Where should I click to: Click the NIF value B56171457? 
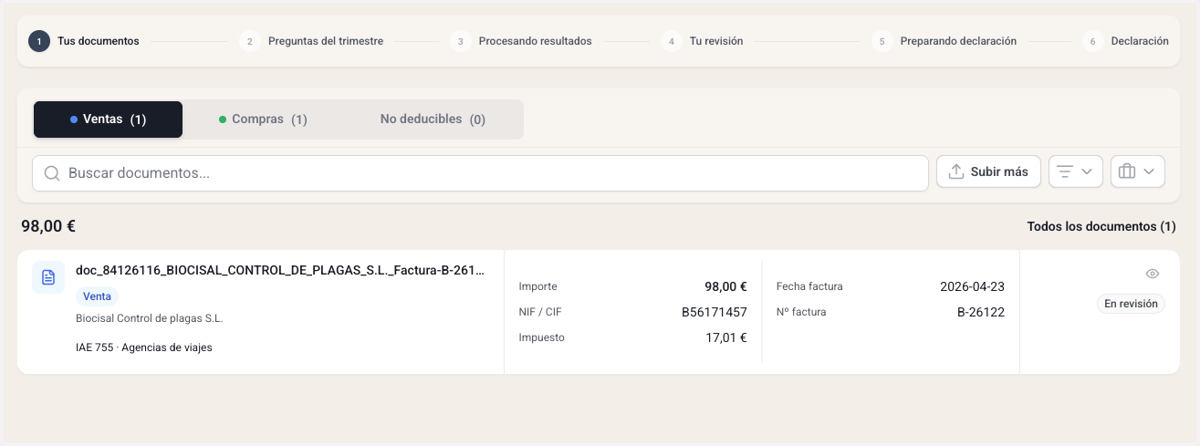[x=714, y=312]
